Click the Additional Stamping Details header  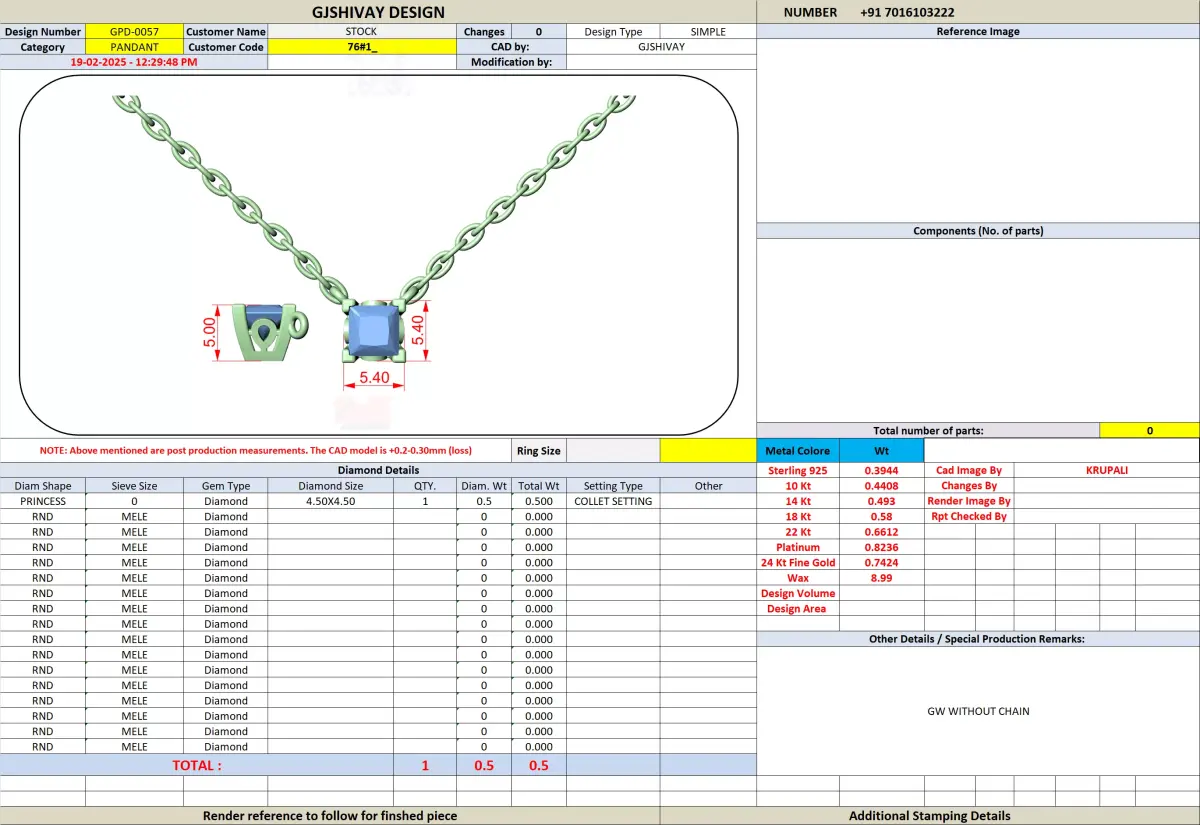click(930, 816)
